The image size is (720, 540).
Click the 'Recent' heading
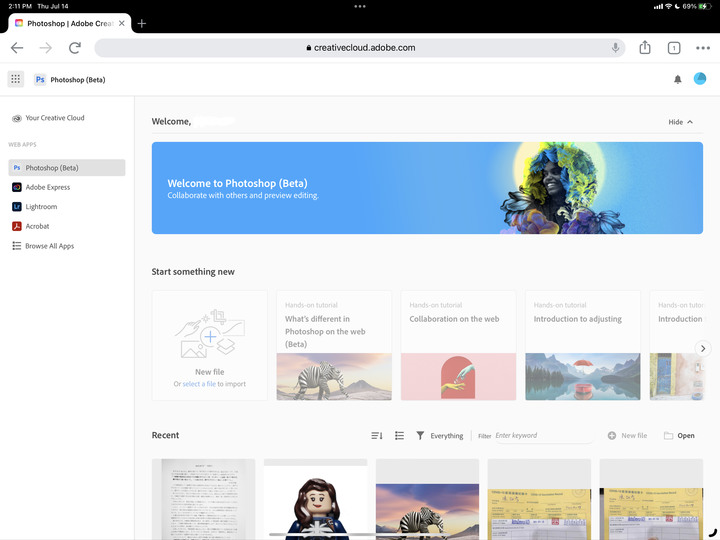(165, 435)
